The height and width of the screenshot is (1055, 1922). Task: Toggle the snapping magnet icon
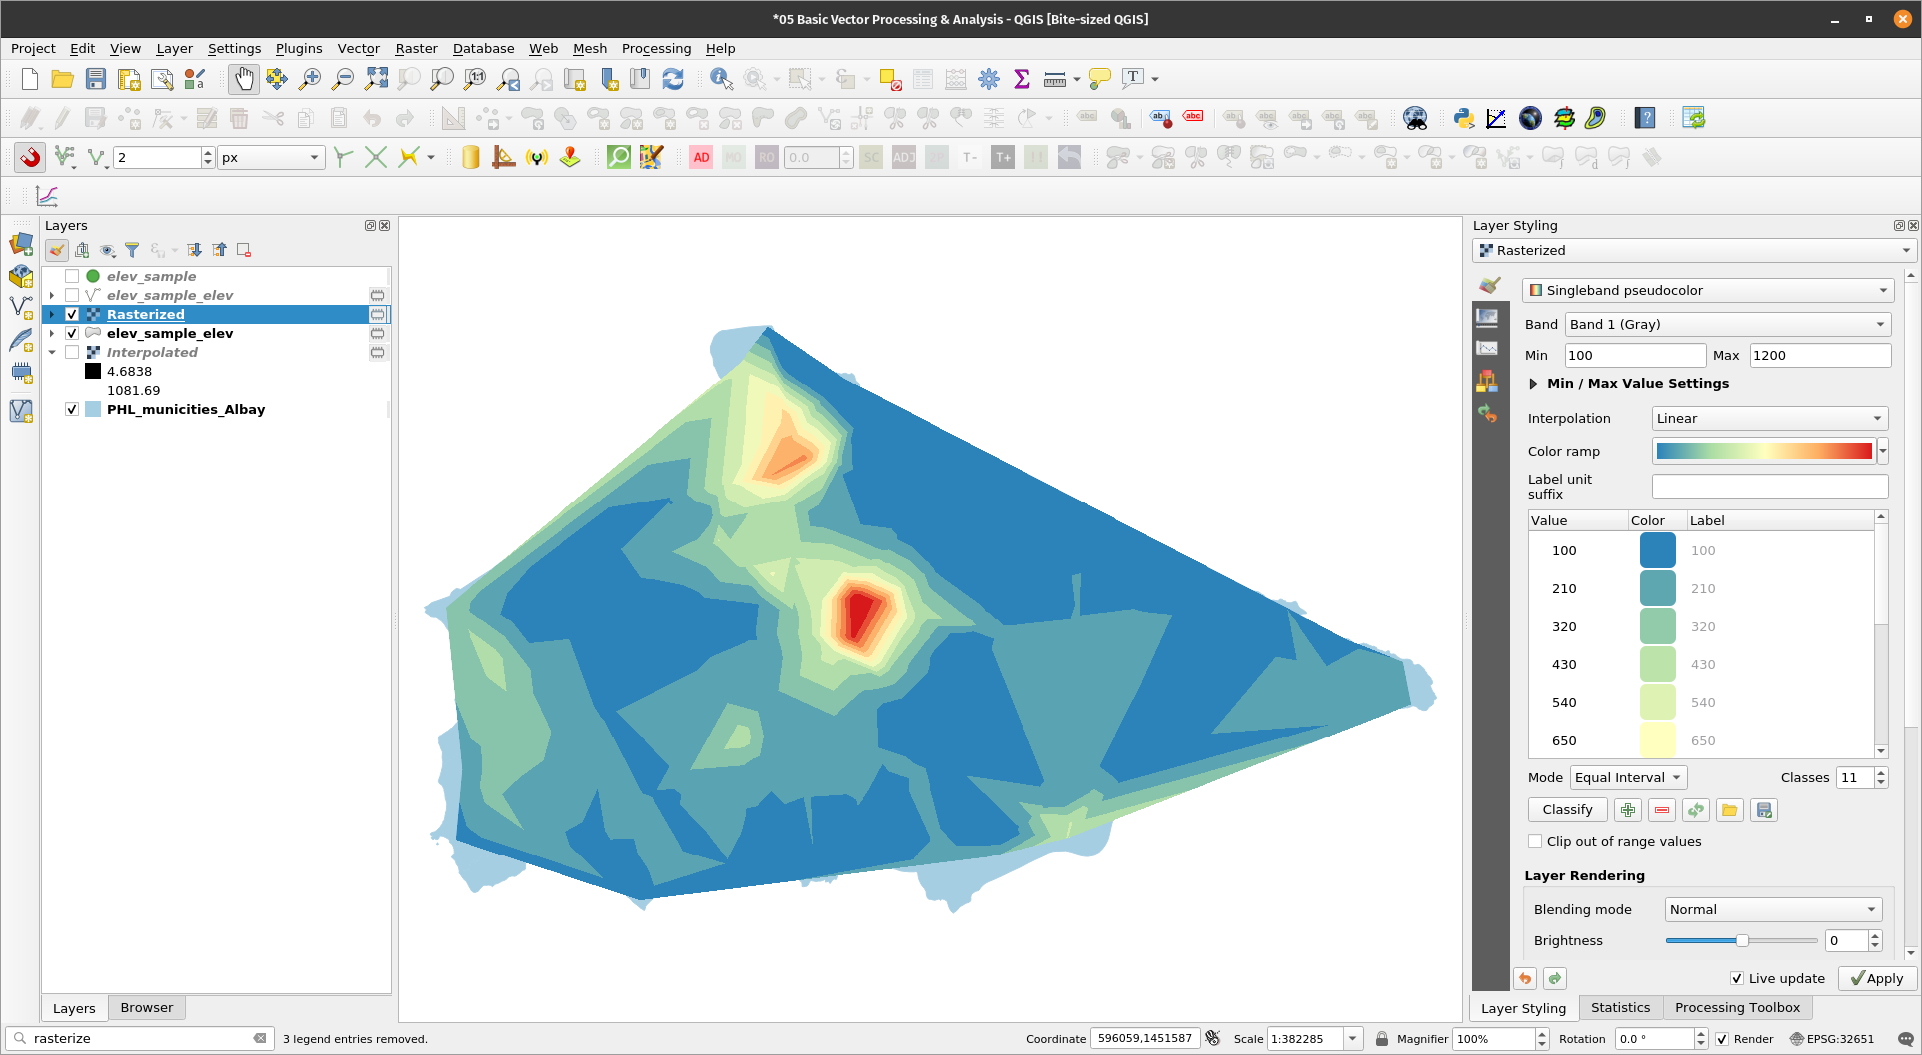tap(30, 157)
